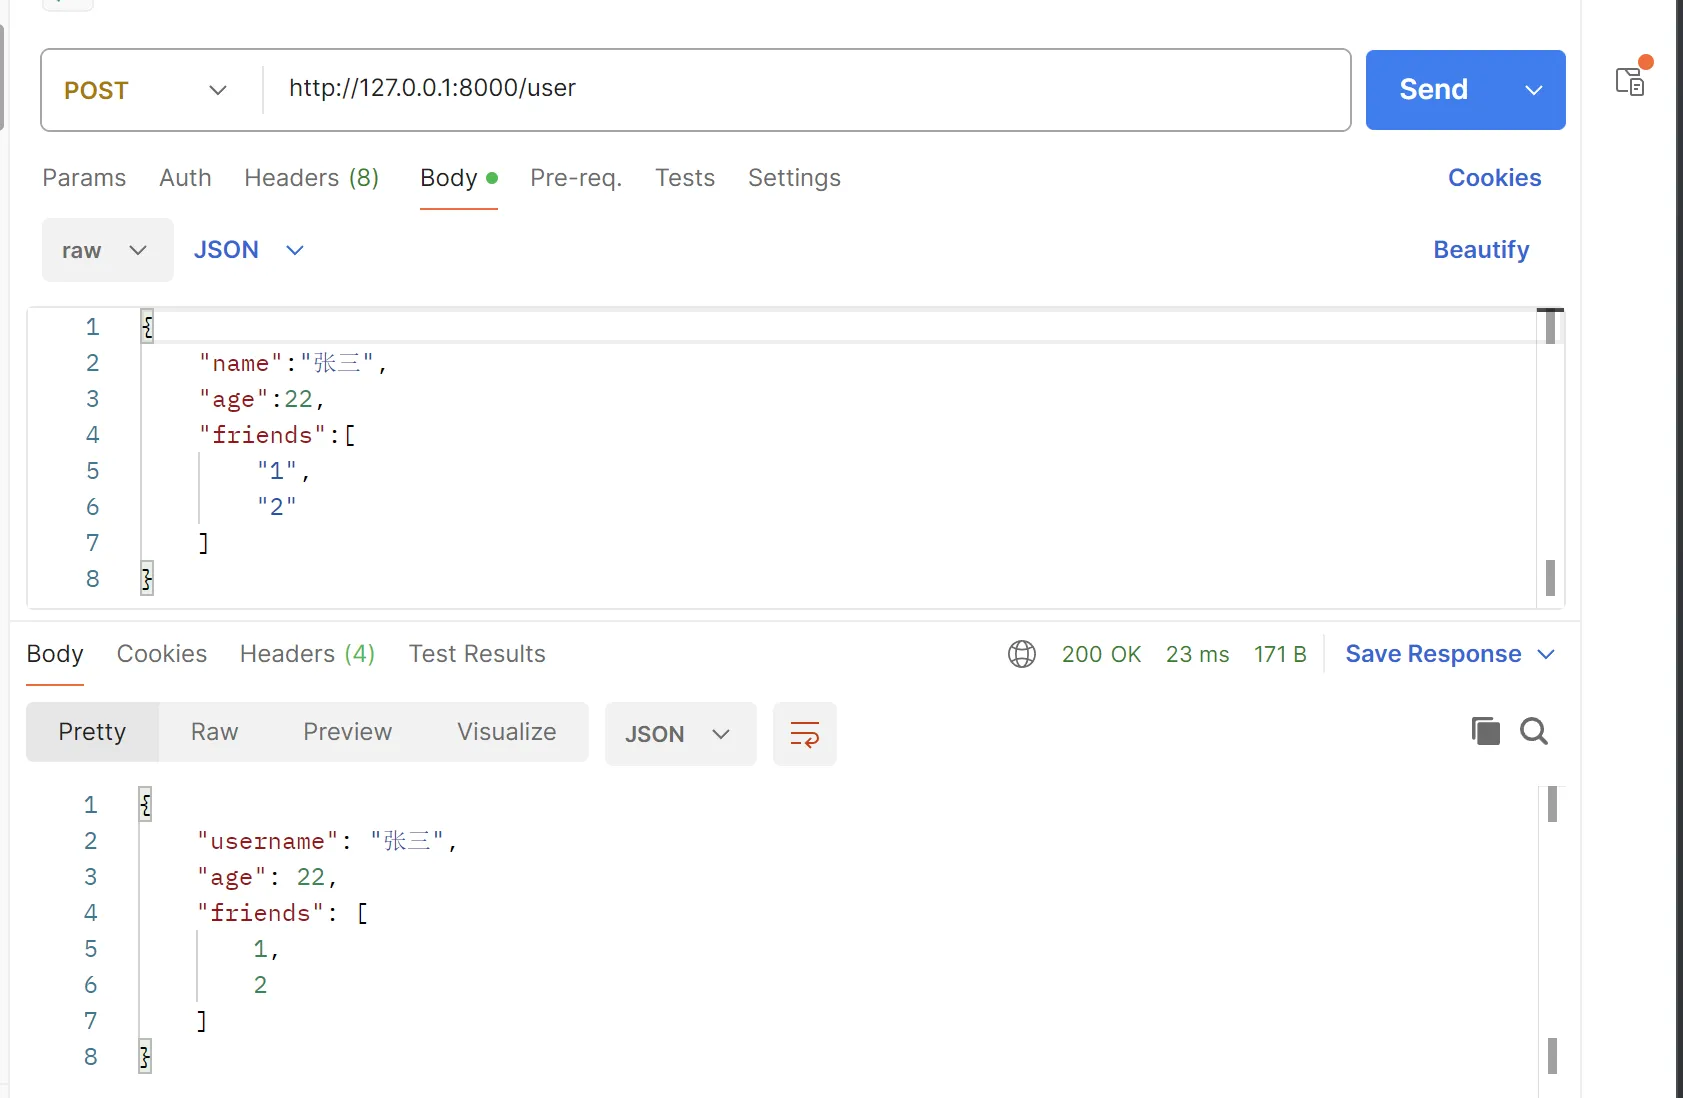Open the Pre-req. tab

pyautogui.click(x=576, y=178)
